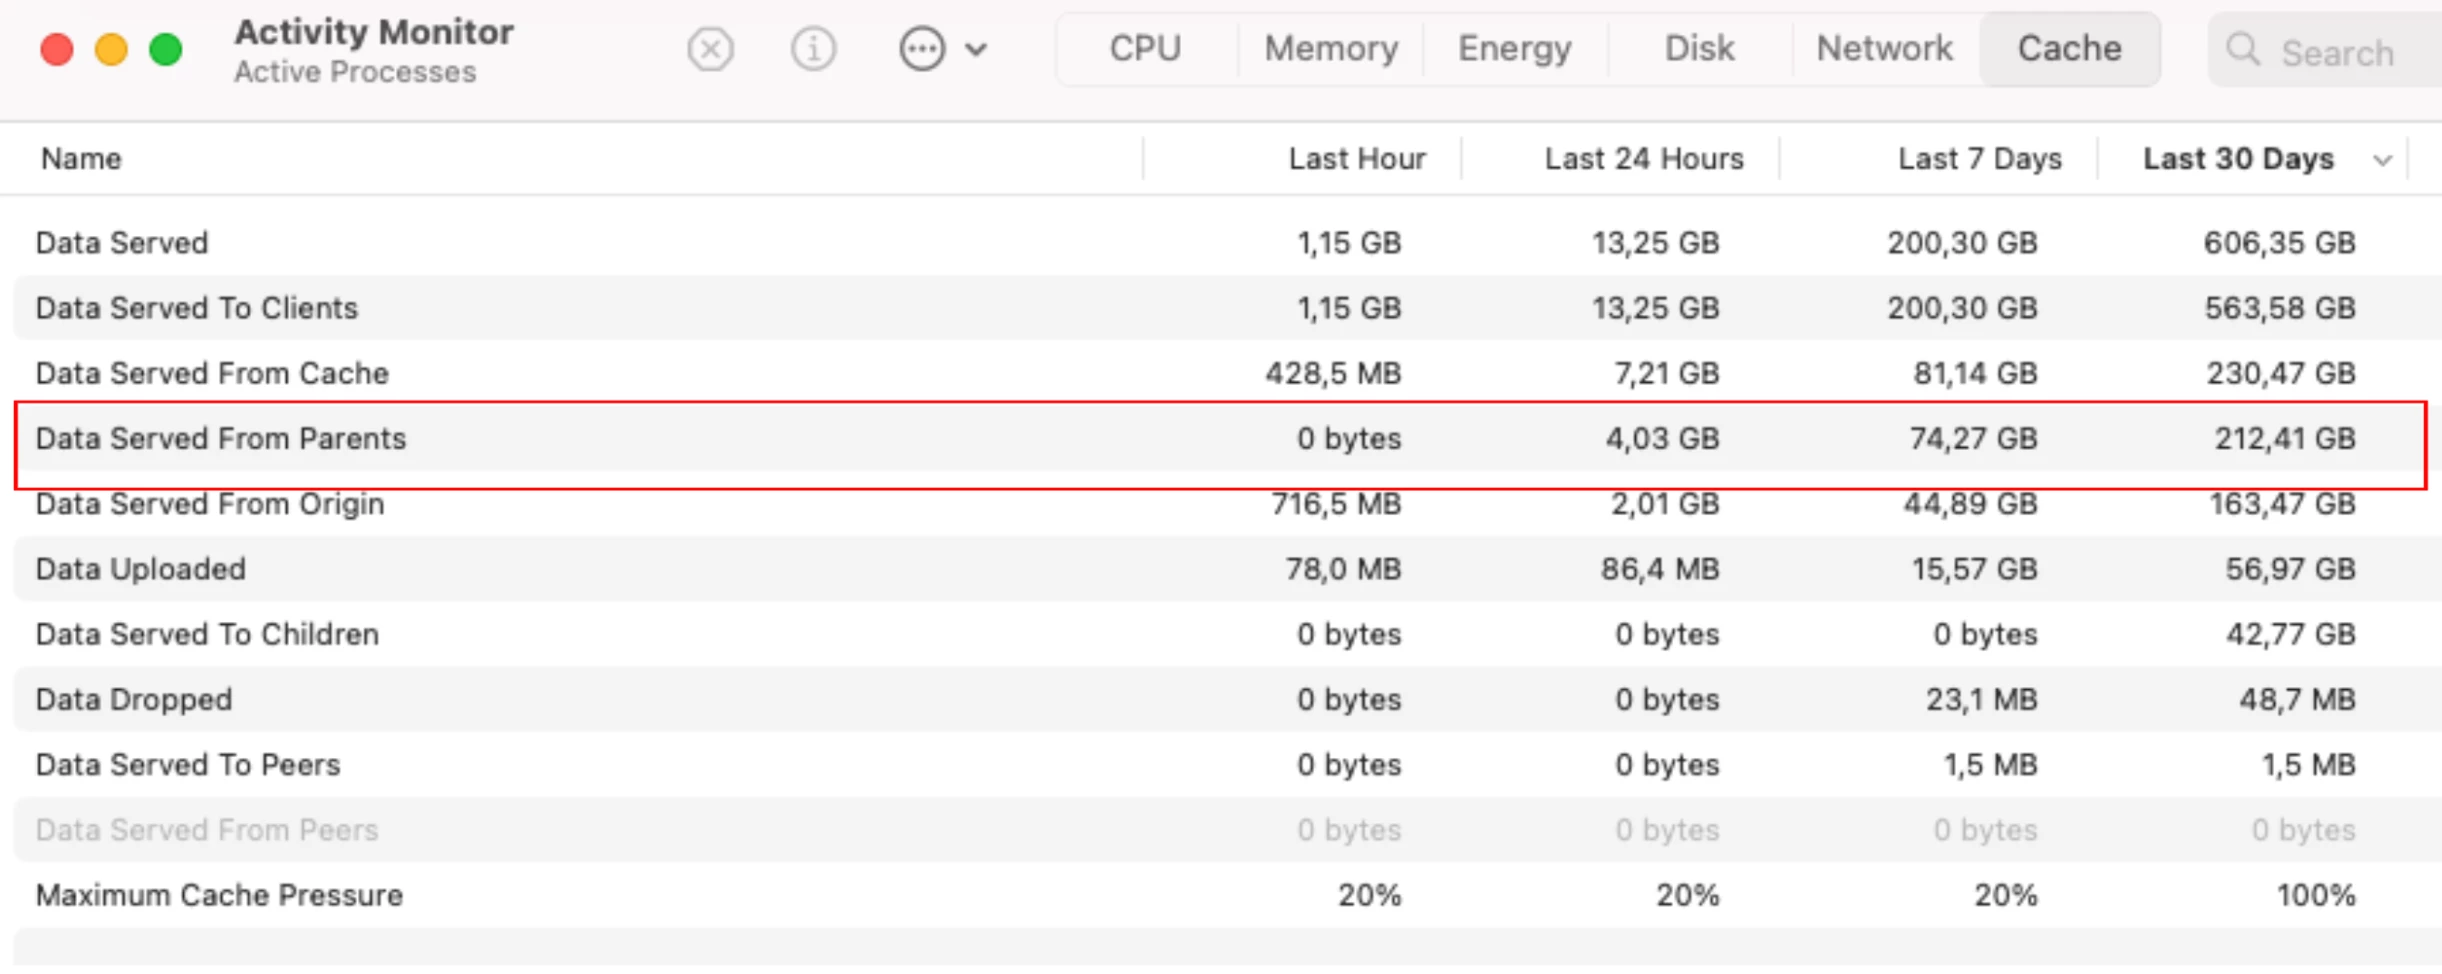Expand the chevron beside the ellipsis
The image size is (2442, 974).
[977, 49]
